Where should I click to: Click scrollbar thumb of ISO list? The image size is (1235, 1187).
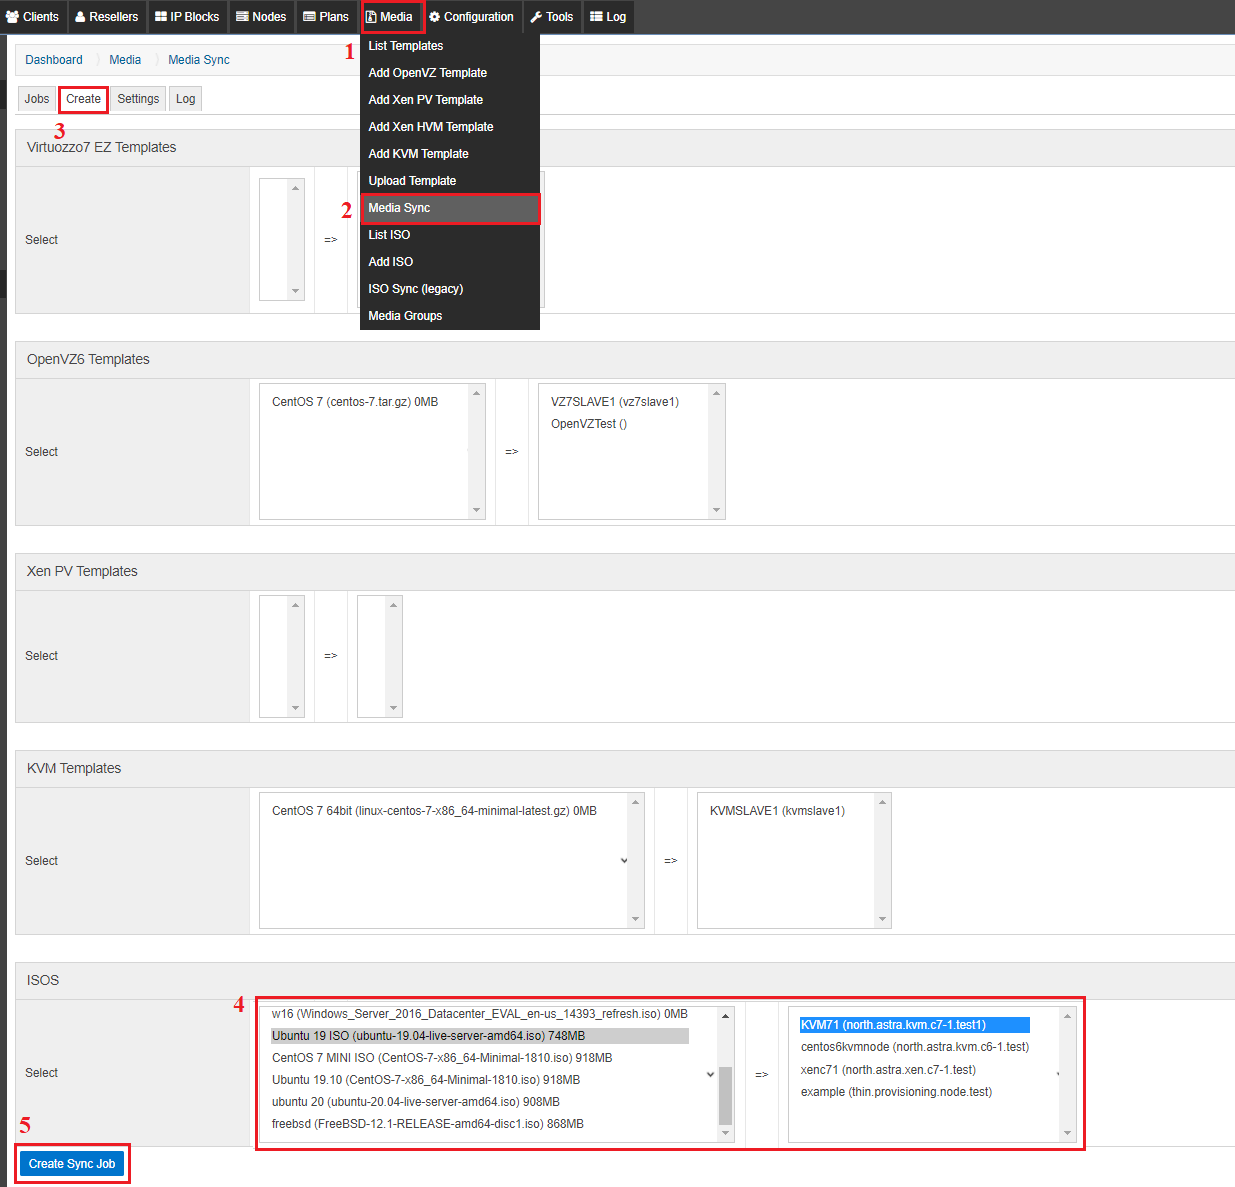pyautogui.click(x=726, y=1095)
